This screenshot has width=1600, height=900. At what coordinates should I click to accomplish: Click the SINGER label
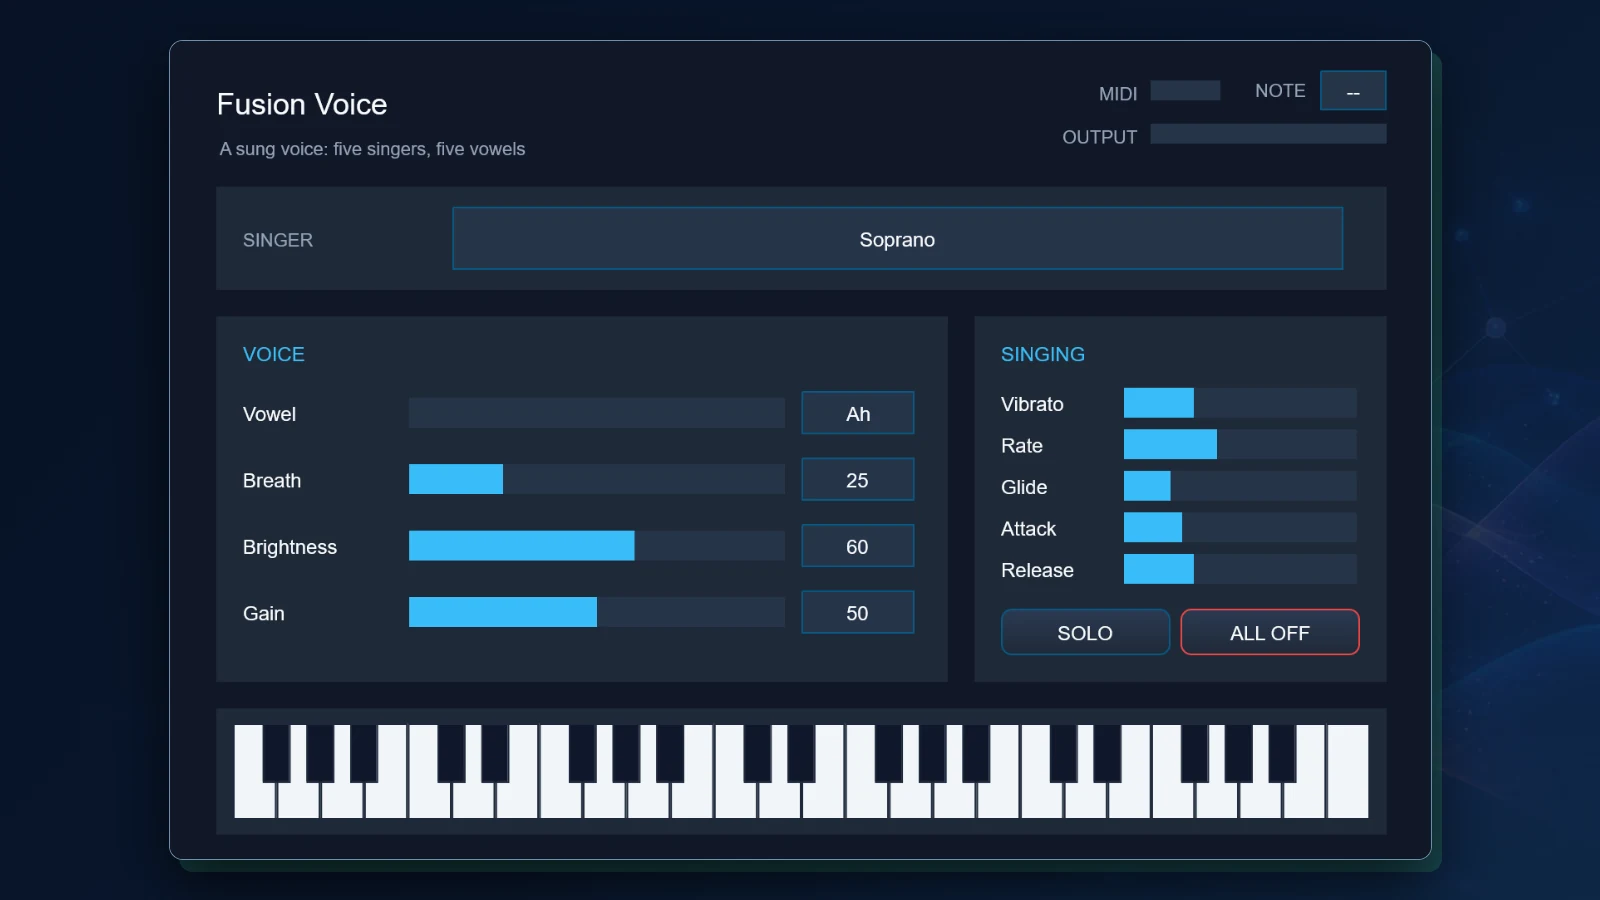pyautogui.click(x=278, y=240)
